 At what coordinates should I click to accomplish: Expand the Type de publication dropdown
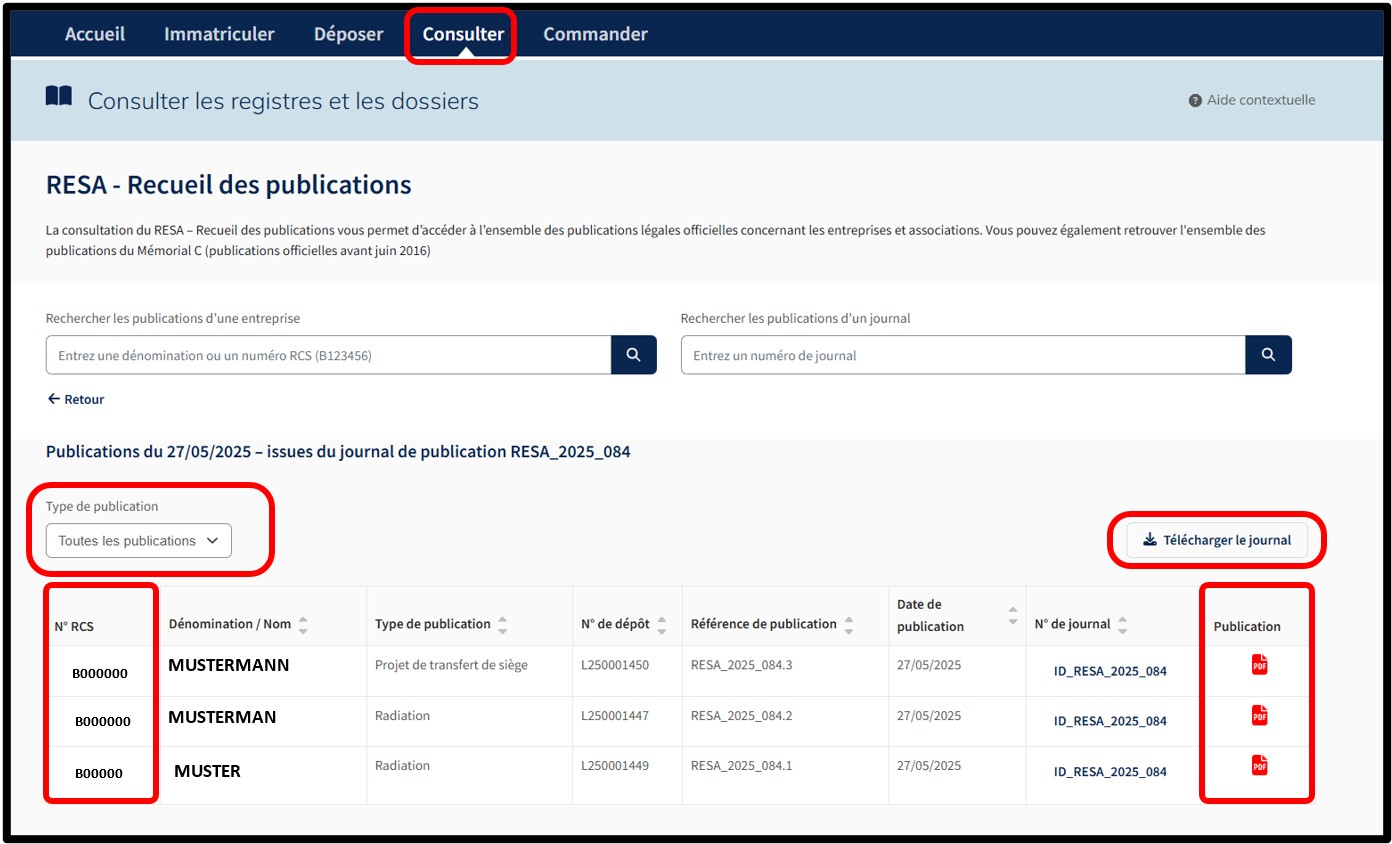(139, 541)
